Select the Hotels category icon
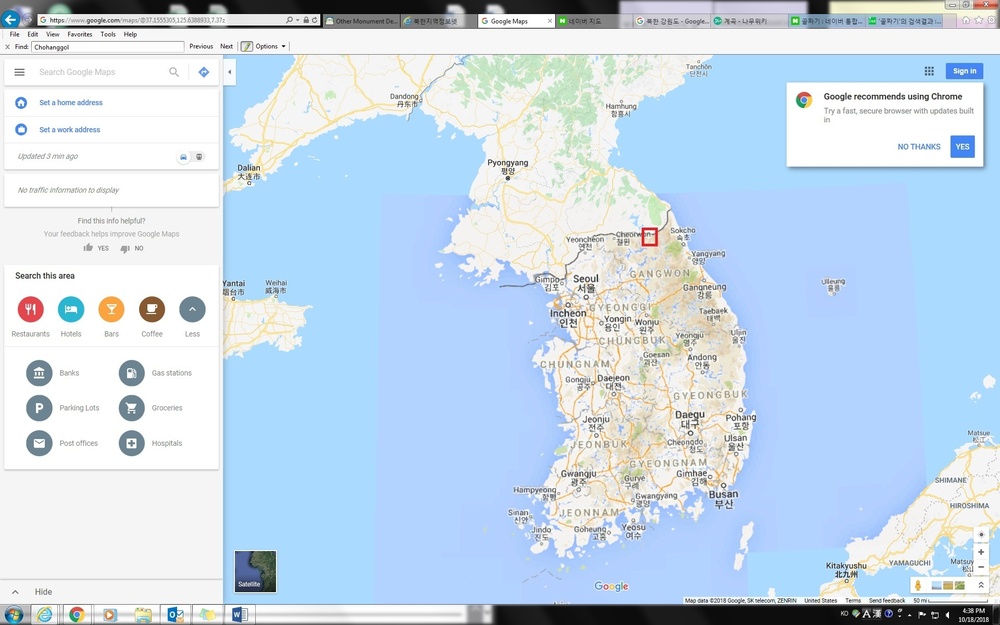The image size is (1000, 625). 71,310
